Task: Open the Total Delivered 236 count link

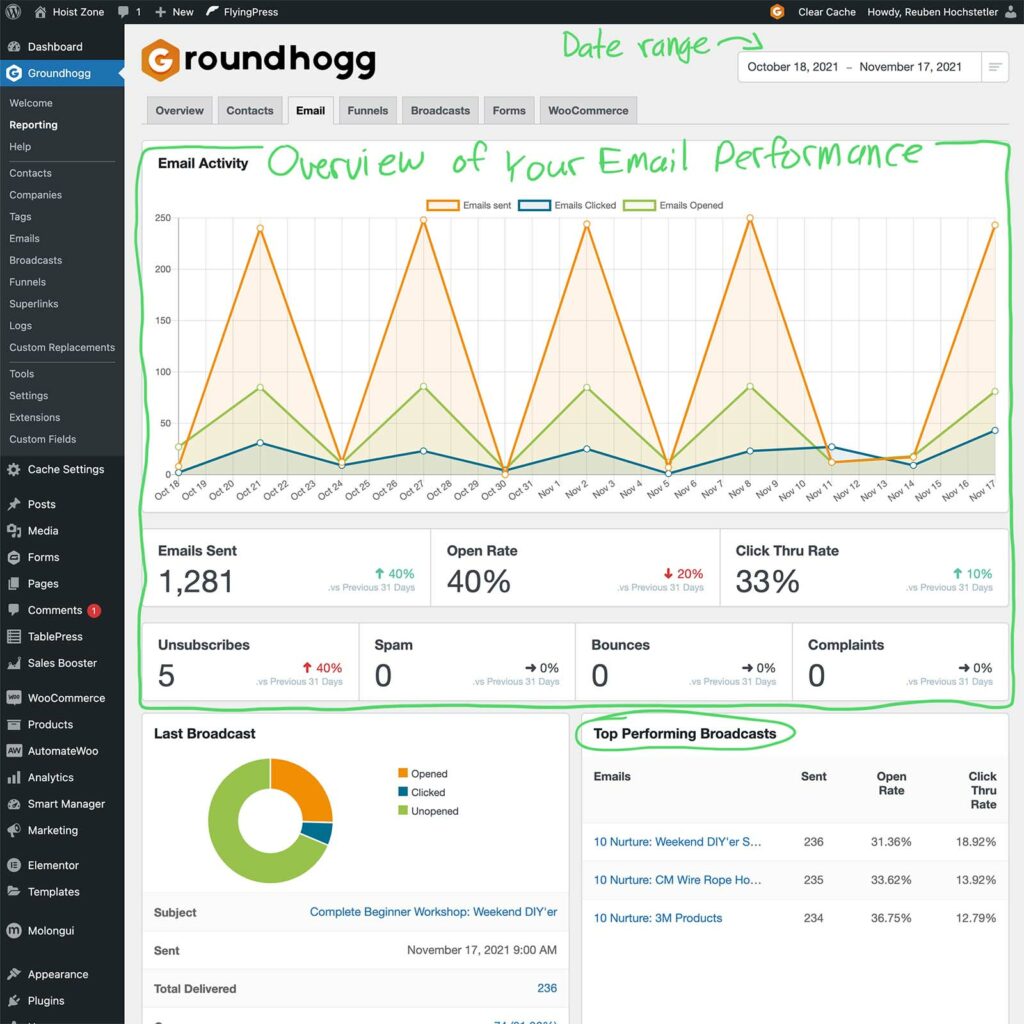Action: (546, 988)
